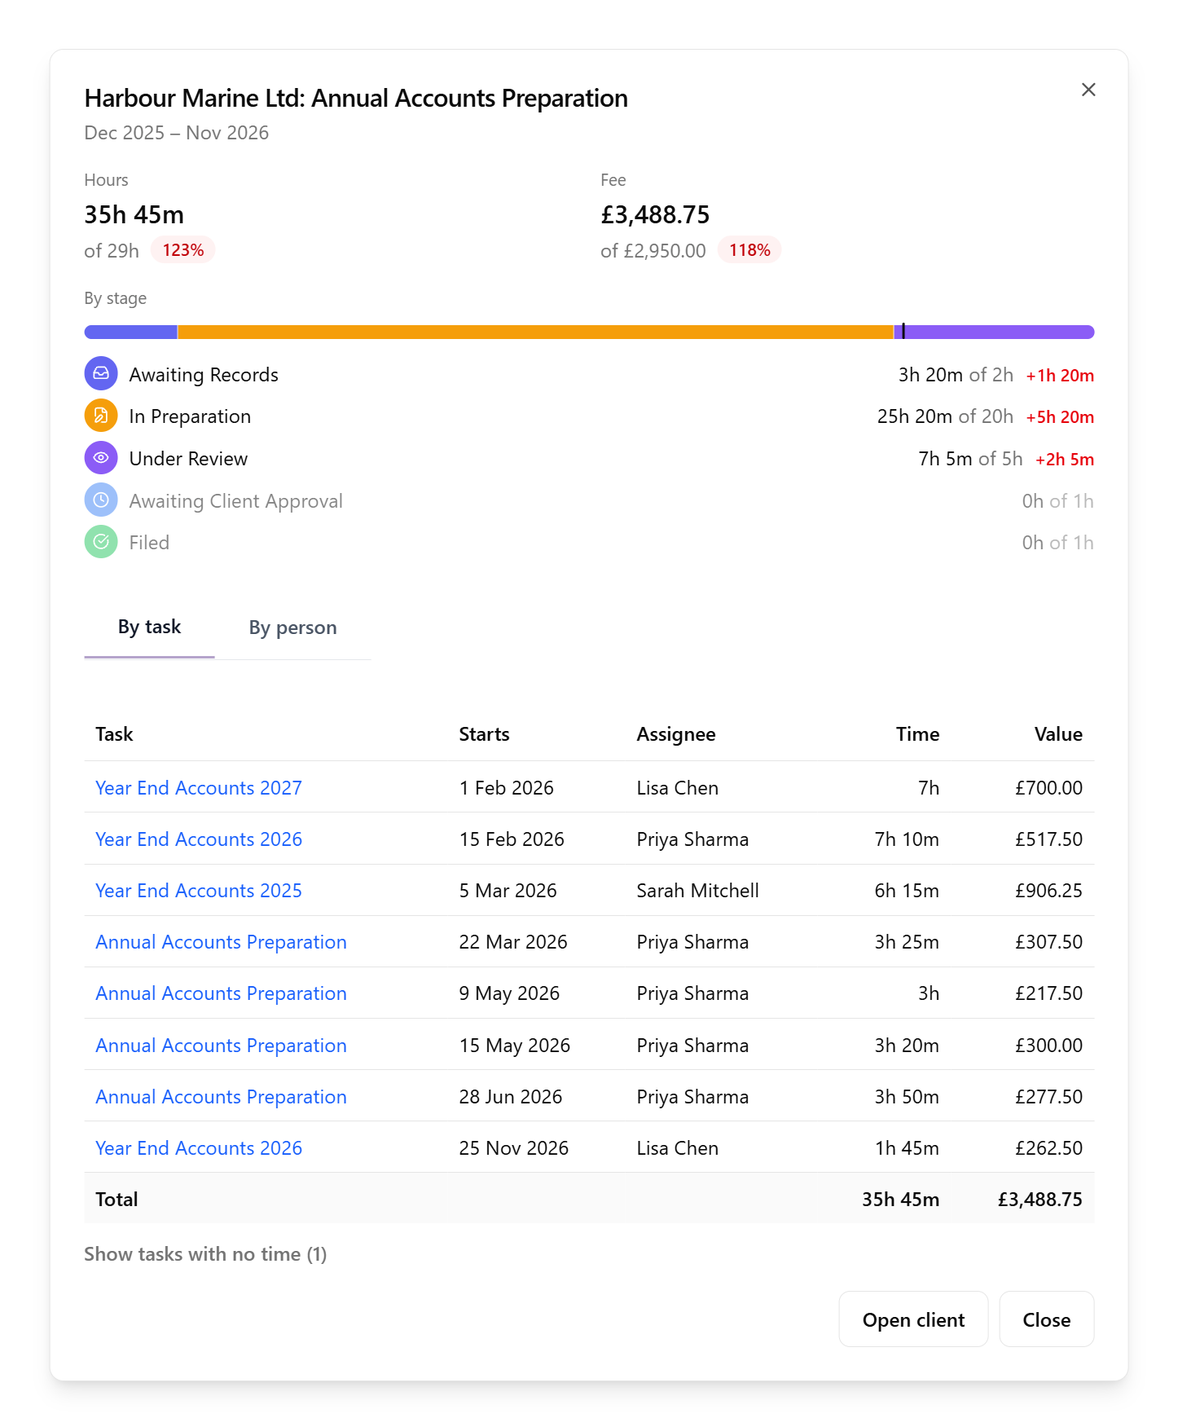This screenshot has width=1178, height=1422.
Task: Click the £277.50 value cell
Action: click(1048, 1097)
